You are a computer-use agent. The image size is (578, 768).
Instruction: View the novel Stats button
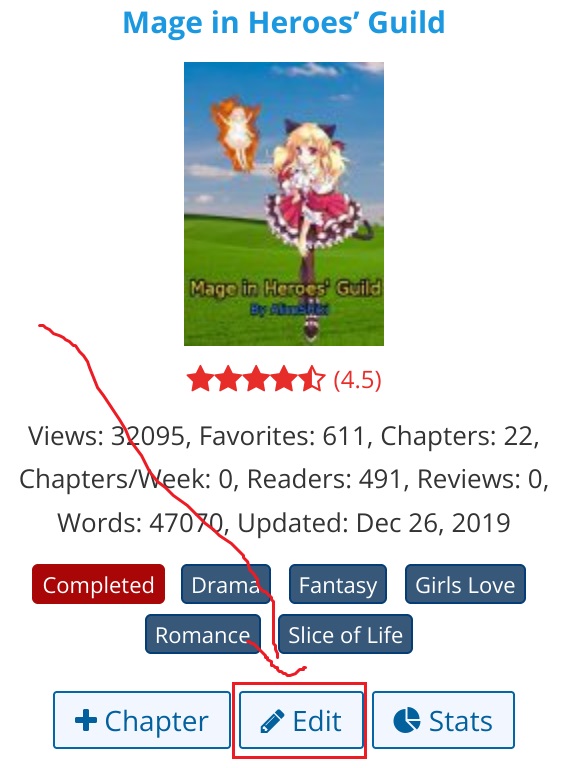[443, 720]
